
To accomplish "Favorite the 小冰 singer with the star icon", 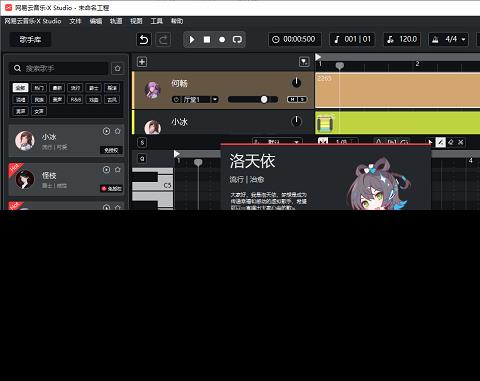I will pos(117,131).
